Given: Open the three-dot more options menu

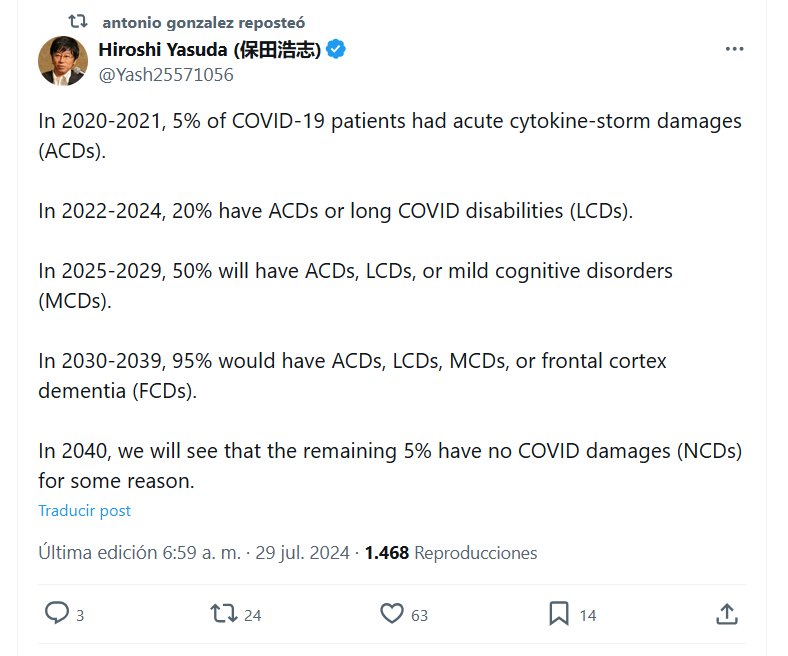Looking at the screenshot, I should 734,49.
